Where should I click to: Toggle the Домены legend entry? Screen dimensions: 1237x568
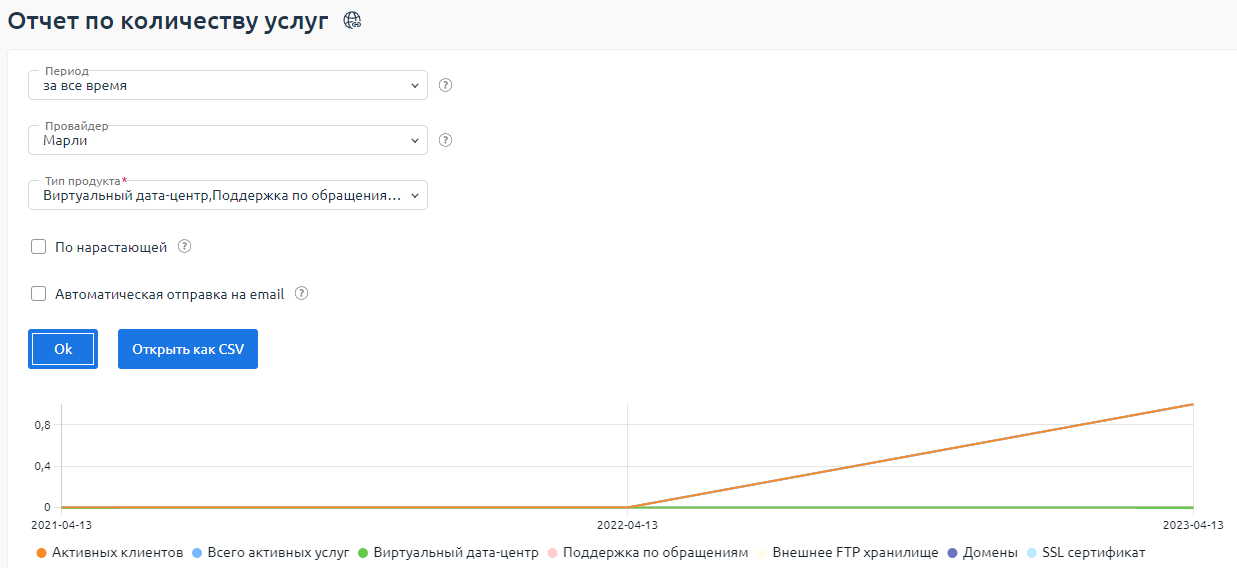[981, 552]
